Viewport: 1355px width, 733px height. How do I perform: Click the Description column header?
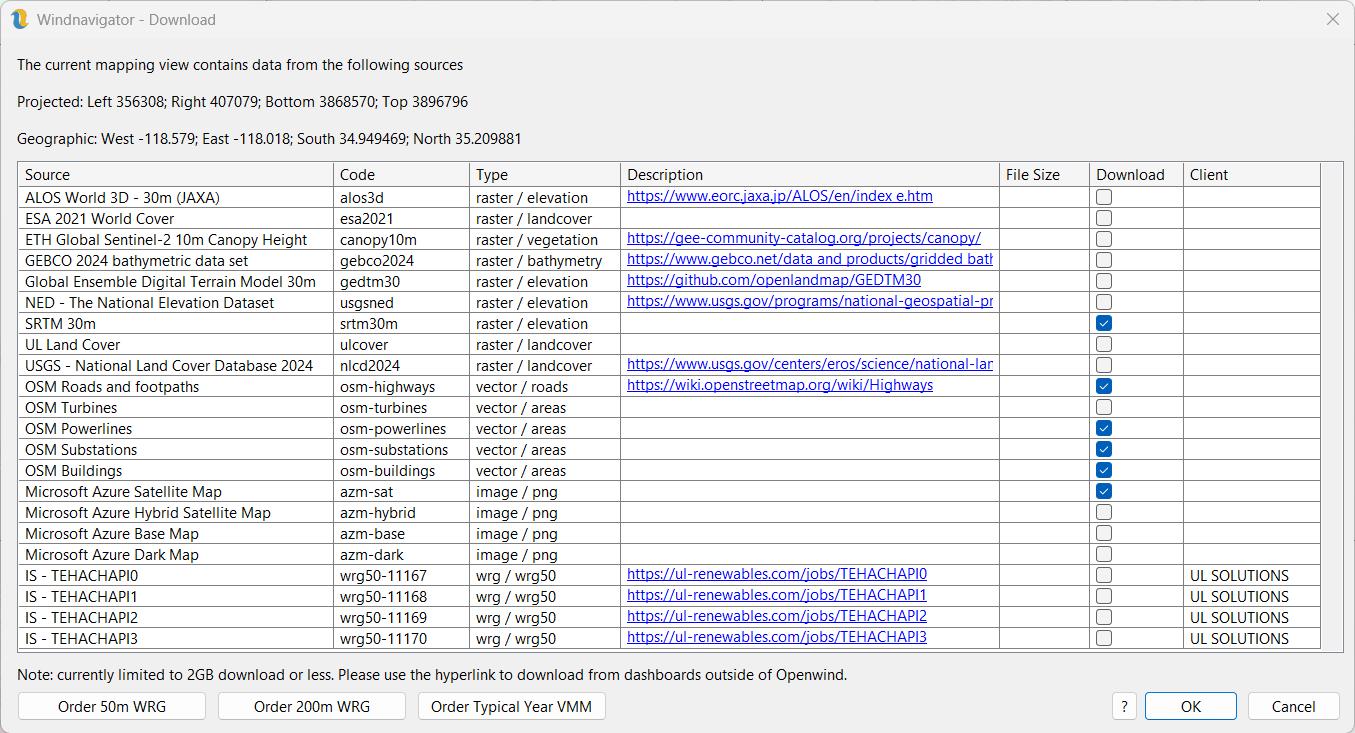(x=810, y=175)
